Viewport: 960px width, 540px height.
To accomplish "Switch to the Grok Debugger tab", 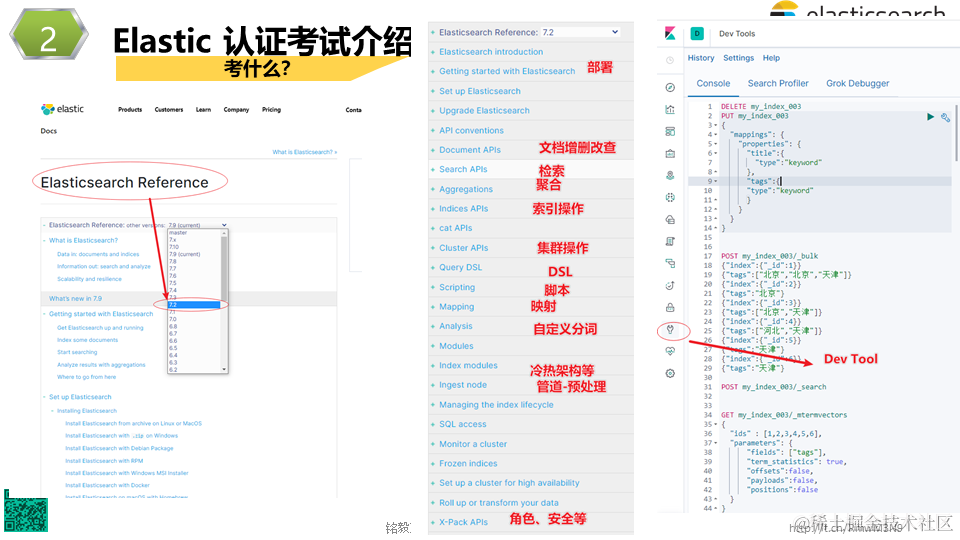I will 857,83.
